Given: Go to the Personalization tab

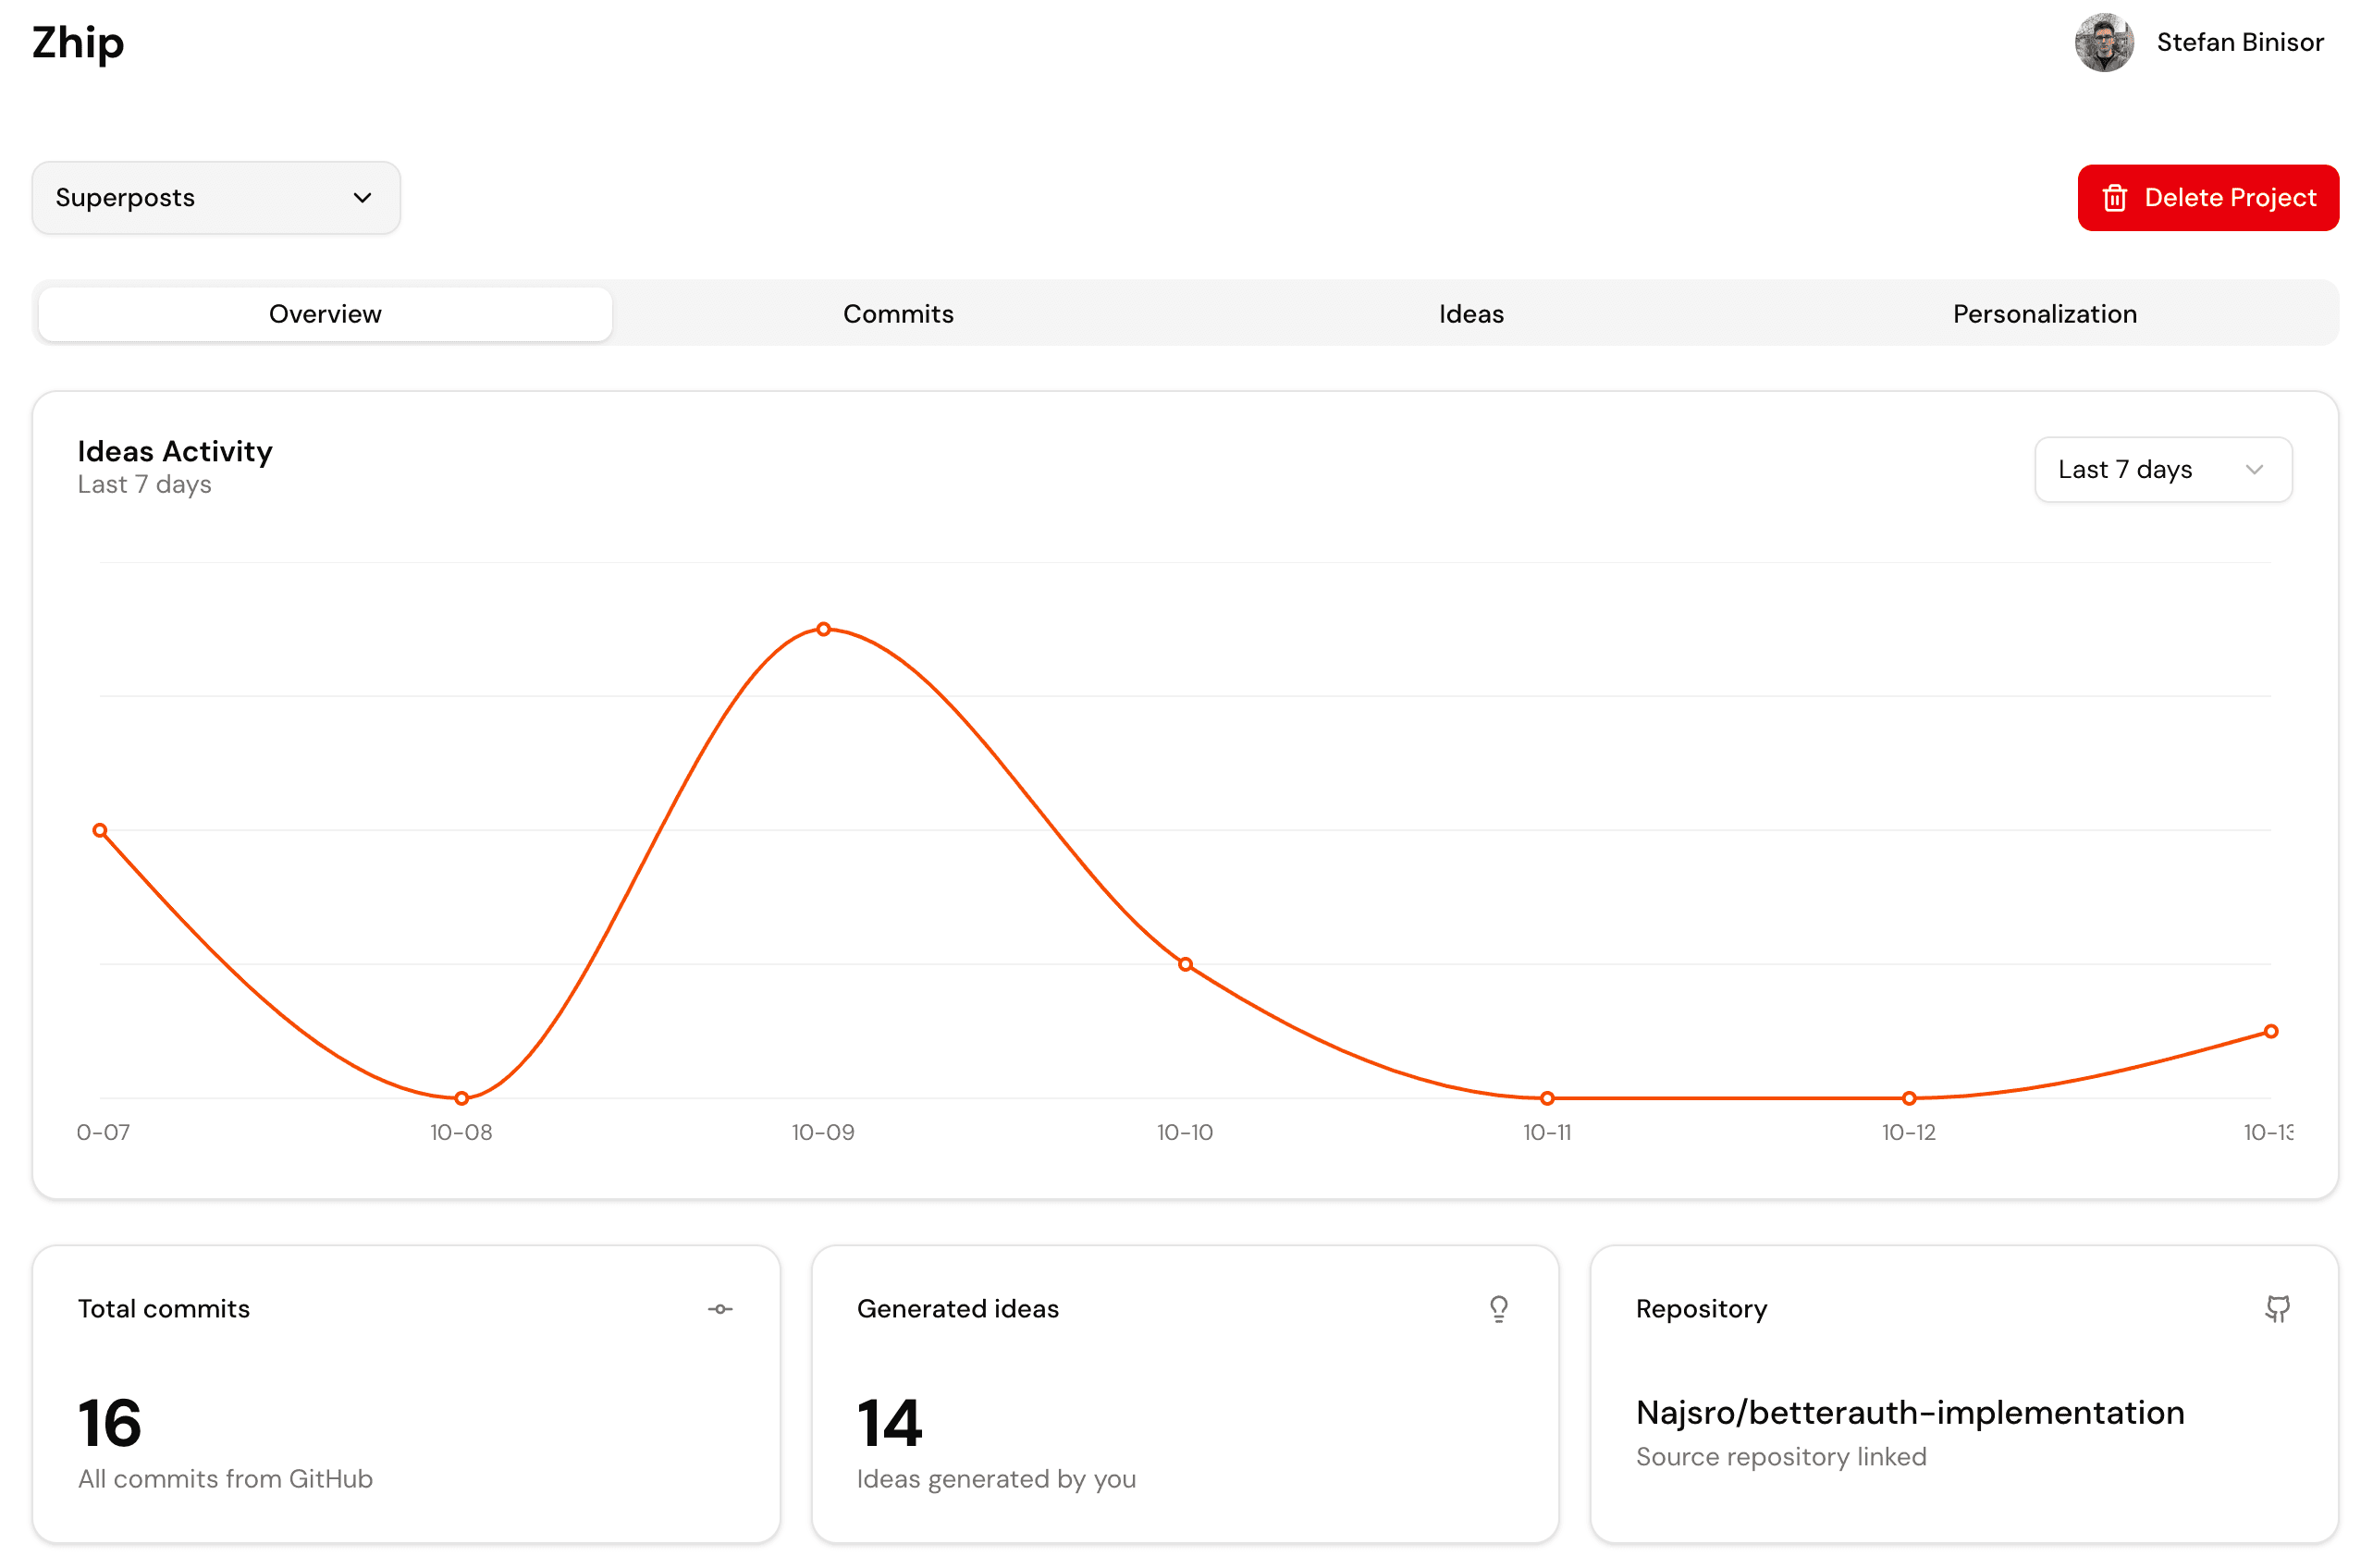Looking at the screenshot, I should tap(2044, 314).
